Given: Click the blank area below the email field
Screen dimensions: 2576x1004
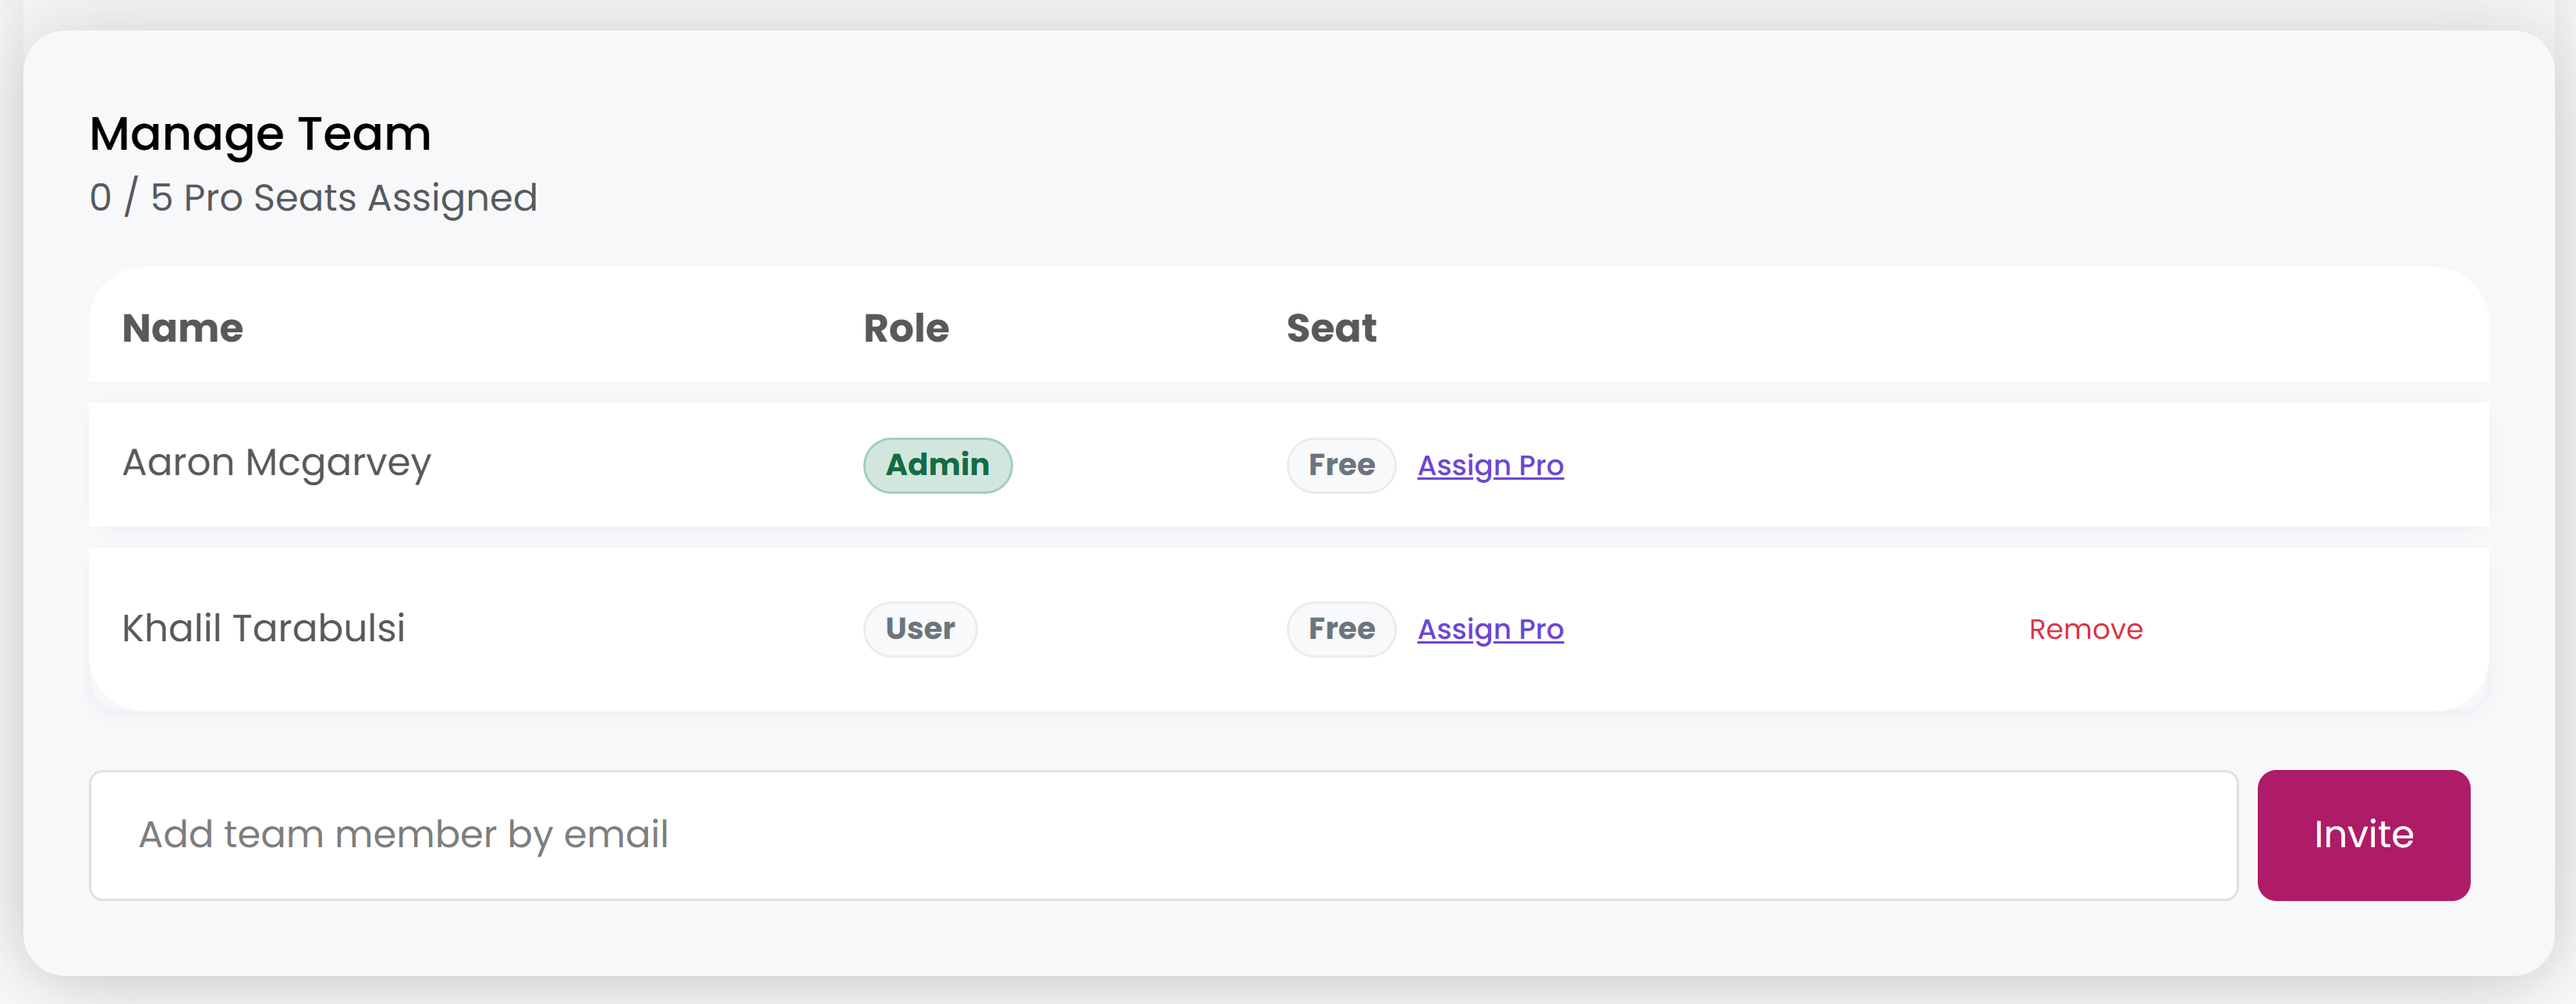Looking at the screenshot, I should coord(1162,940).
